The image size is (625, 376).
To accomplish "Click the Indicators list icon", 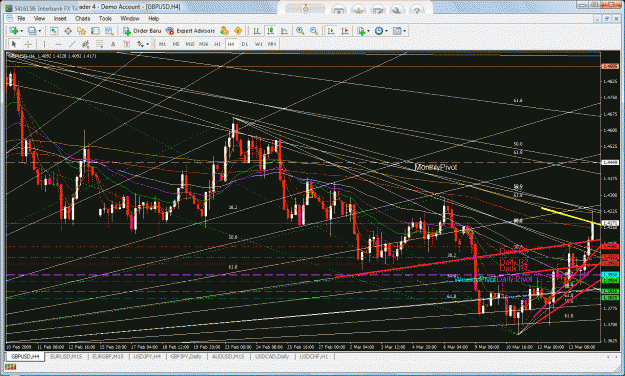I will (x=361, y=31).
